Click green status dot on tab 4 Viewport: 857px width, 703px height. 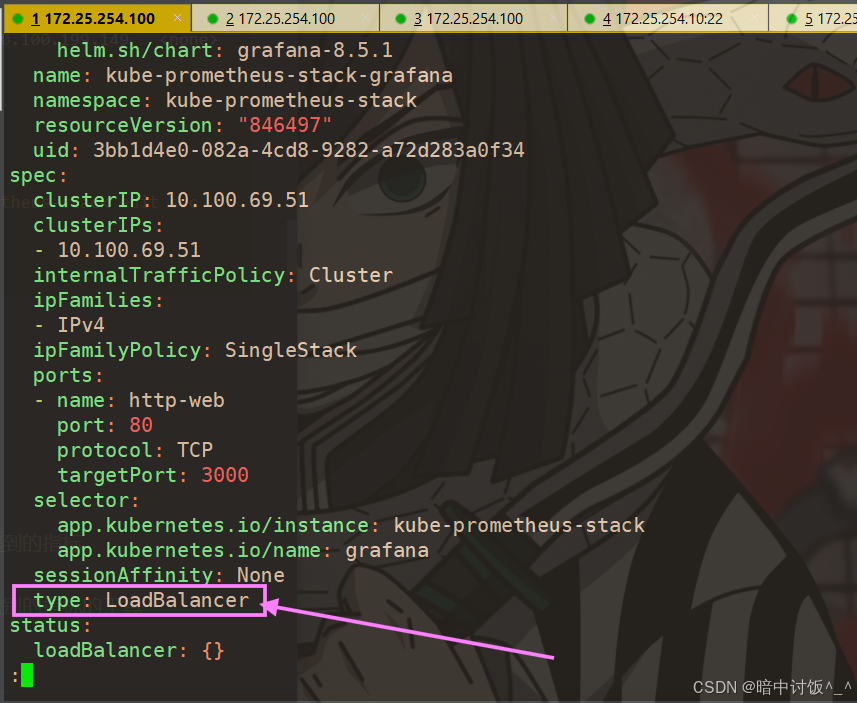[589, 19]
